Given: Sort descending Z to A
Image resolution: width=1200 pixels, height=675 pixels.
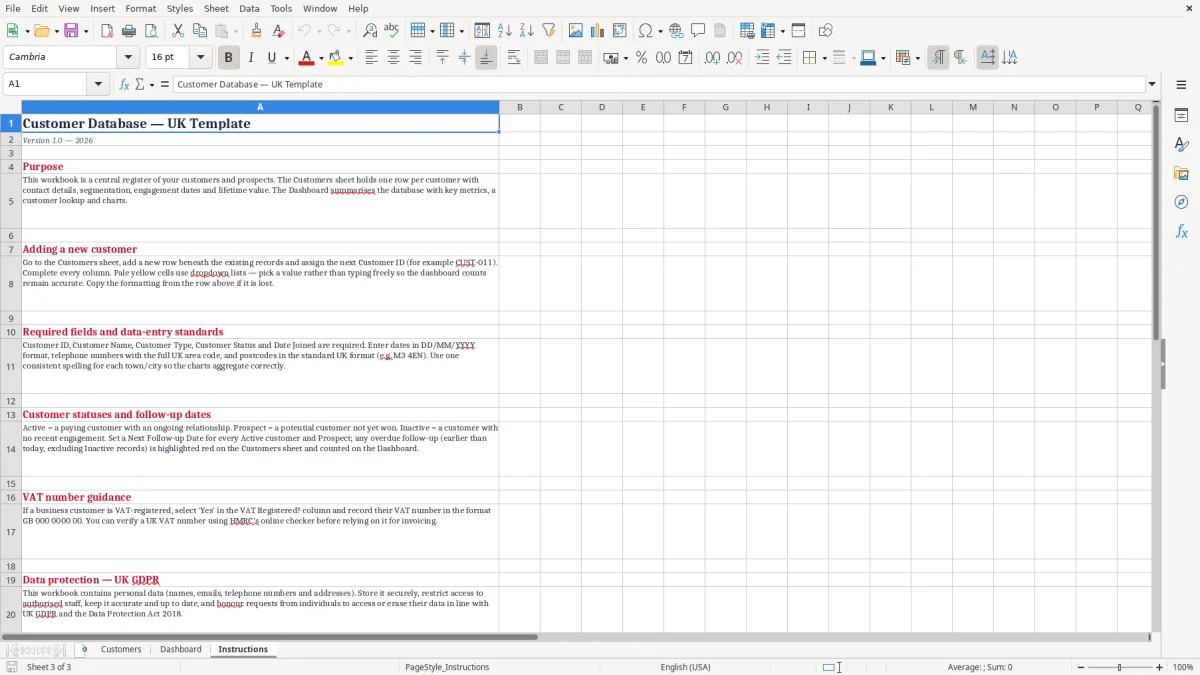Looking at the screenshot, I should coord(527,31).
